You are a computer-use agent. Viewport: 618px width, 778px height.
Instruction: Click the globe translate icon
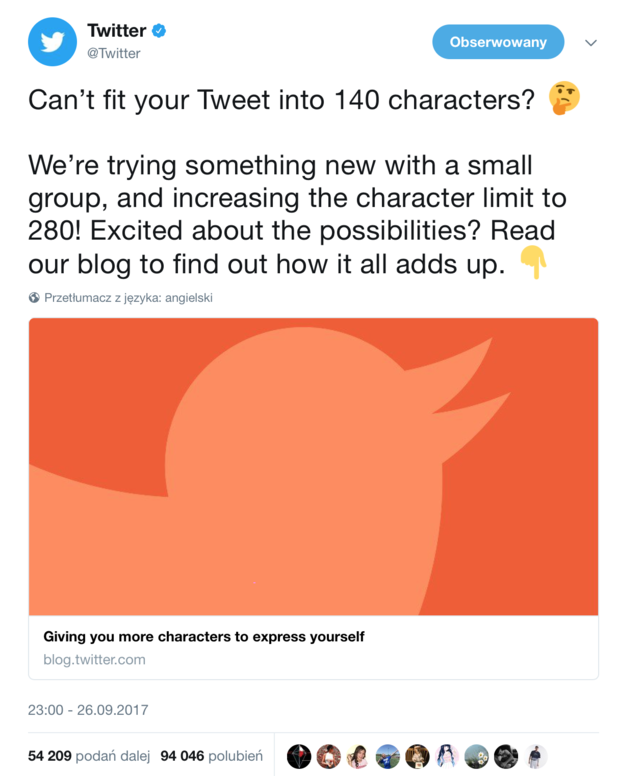point(35,297)
